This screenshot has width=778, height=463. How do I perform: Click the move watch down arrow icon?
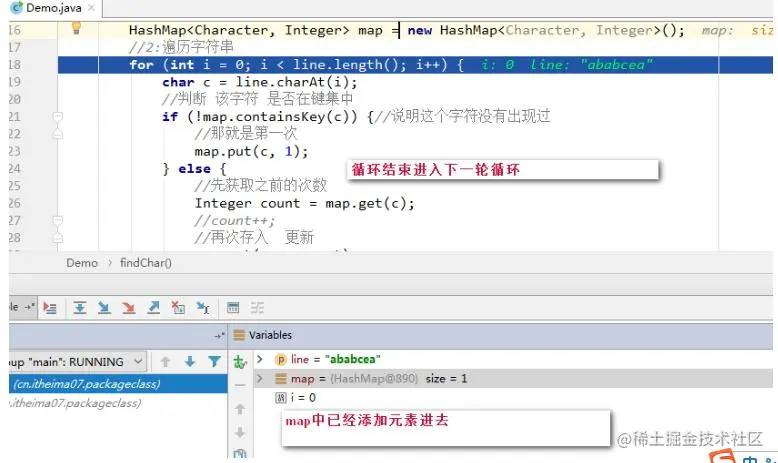coord(240,432)
